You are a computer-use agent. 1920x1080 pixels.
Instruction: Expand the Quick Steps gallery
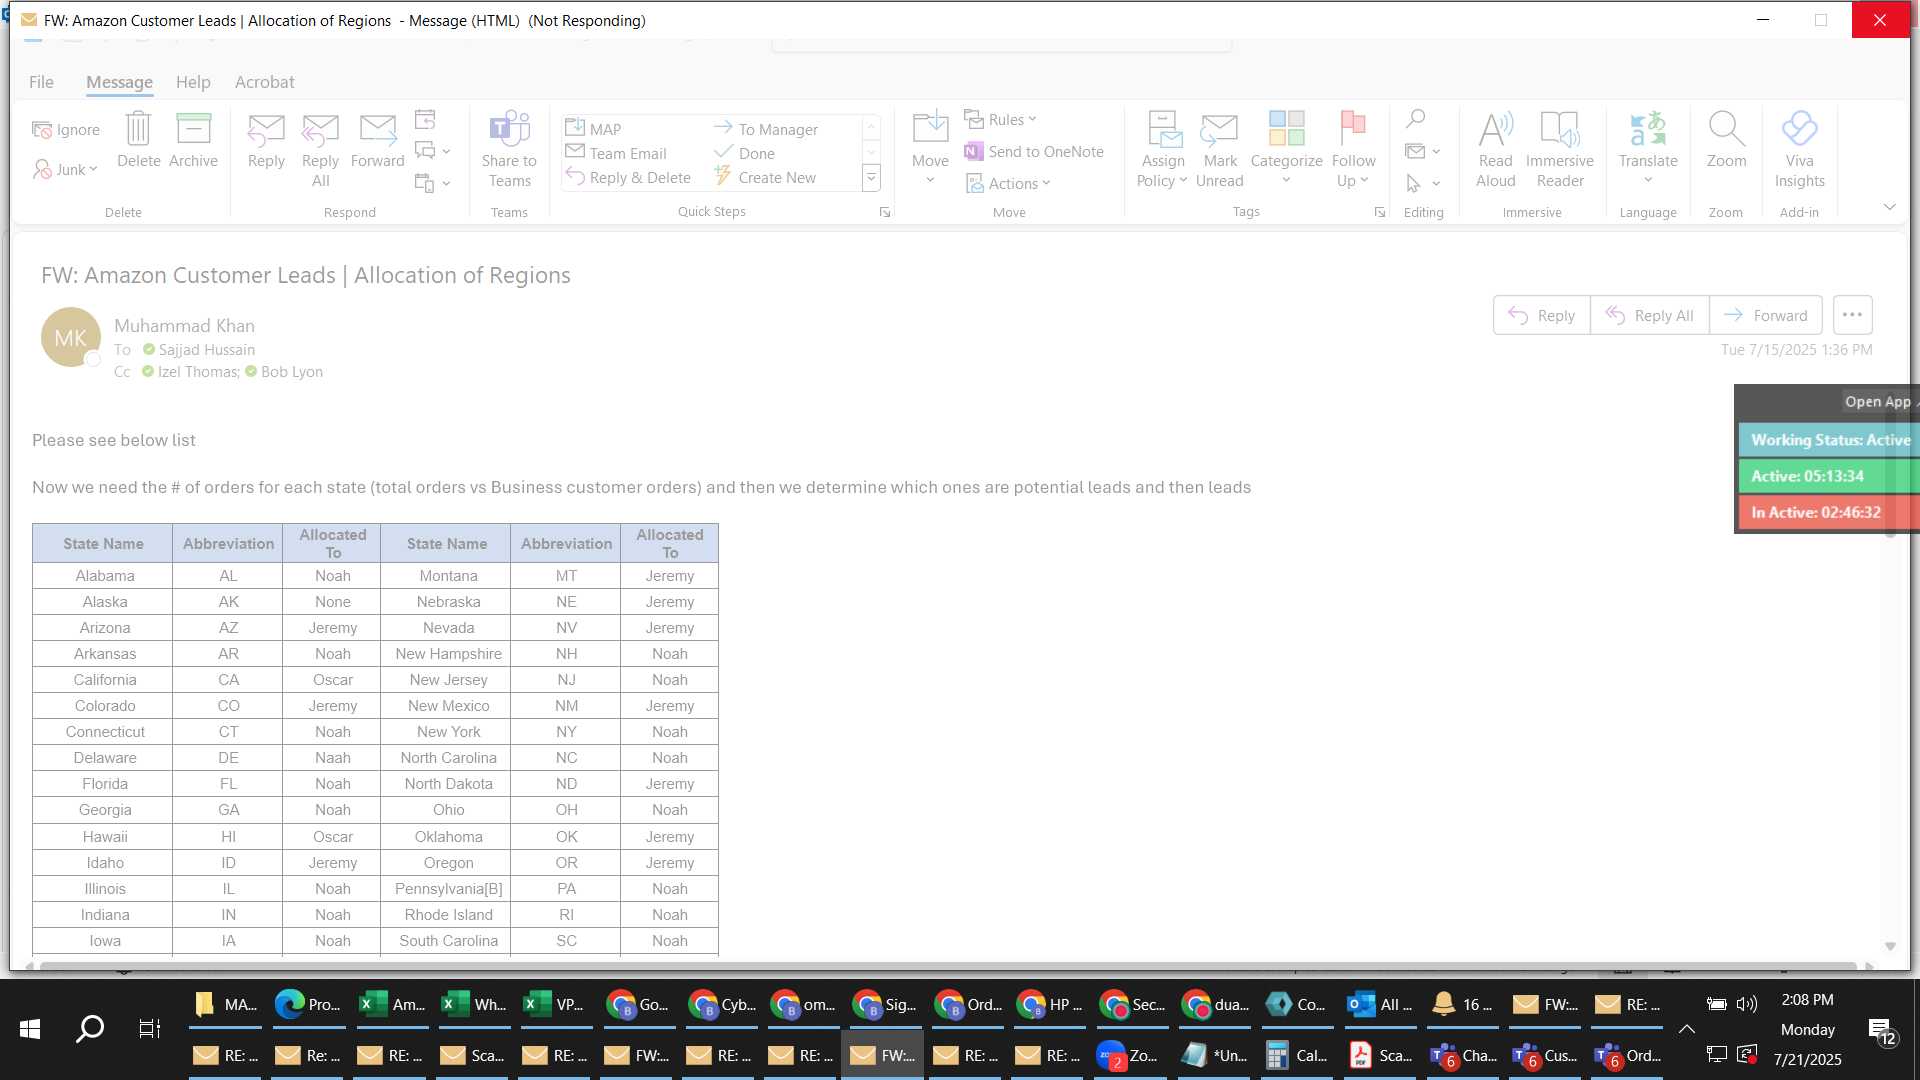point(871,178)
